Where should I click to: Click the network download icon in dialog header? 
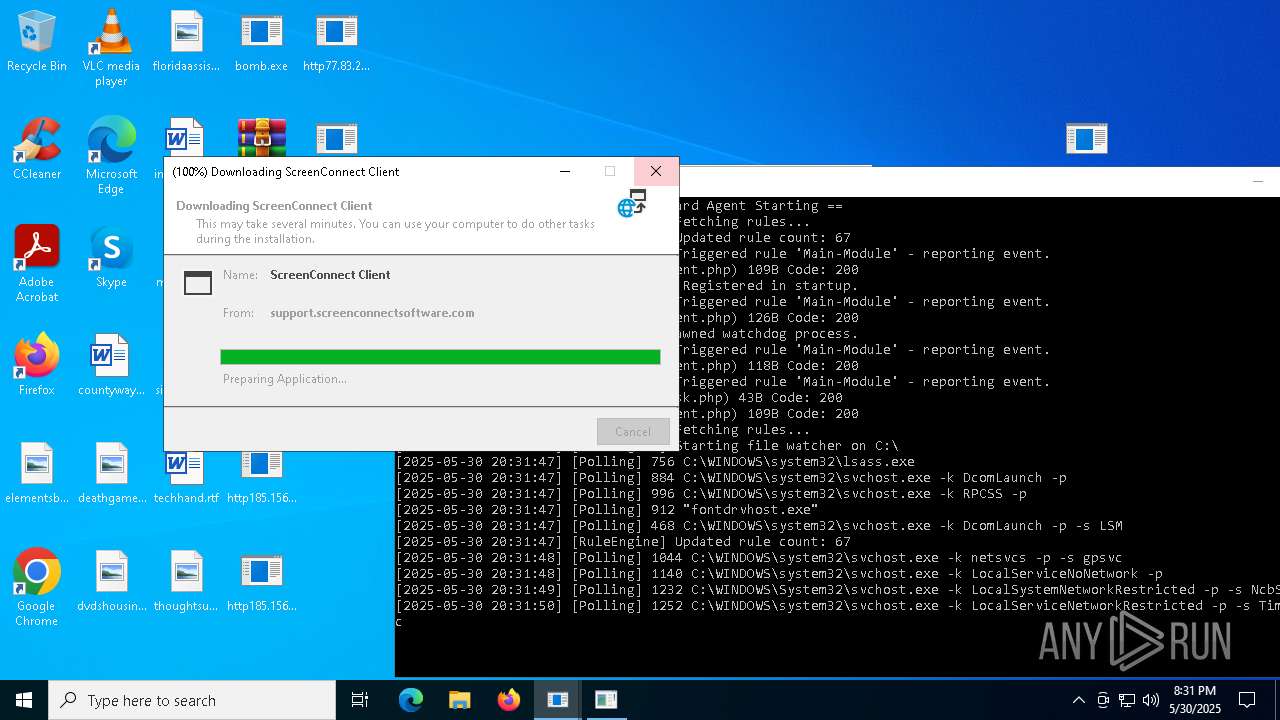tap(632, 203)
